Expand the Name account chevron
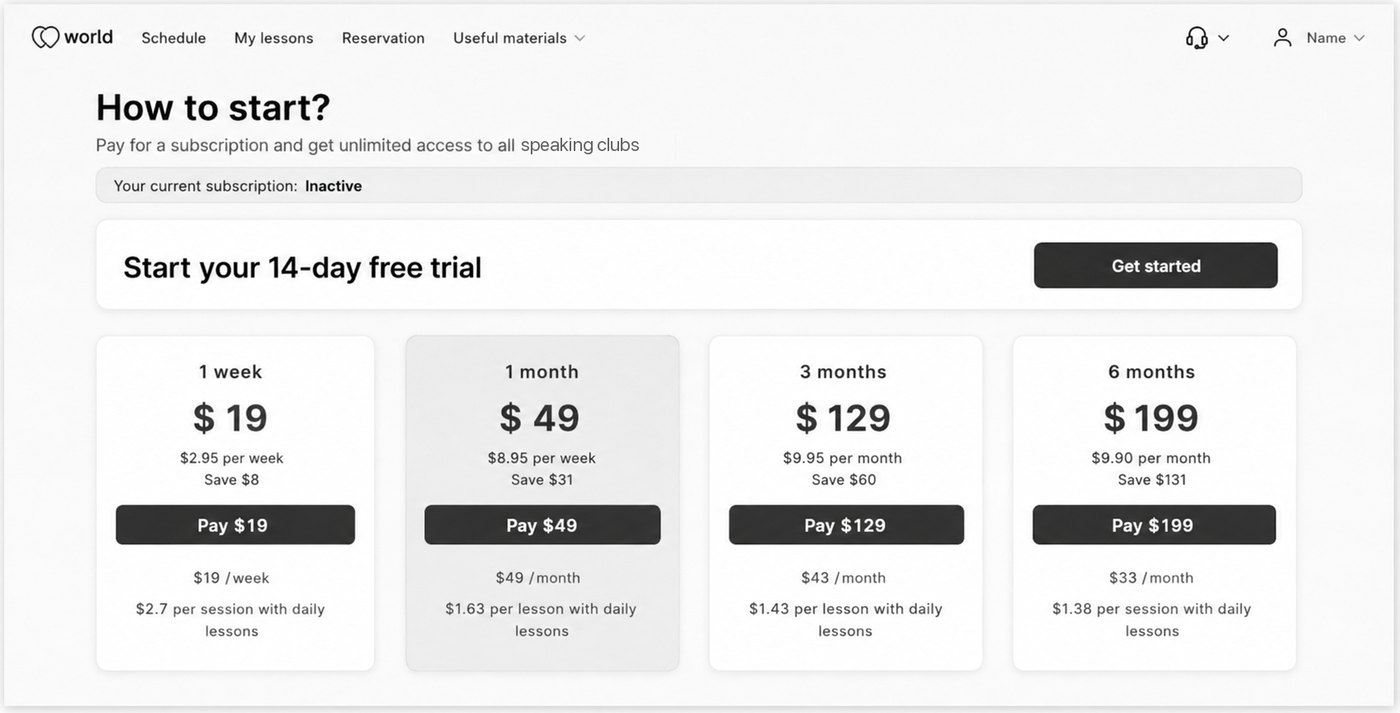This screenshot has height=713, width=1400. pyautogui.click(x=1359, y=38)
